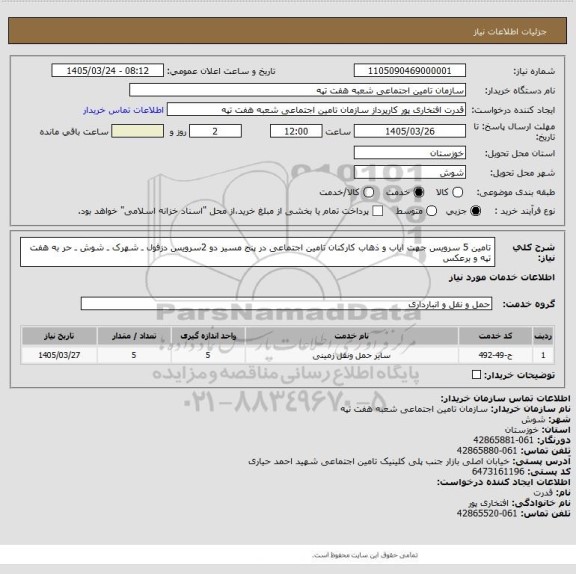This screenshot has height=574, width=576.
Task: Click service name cell سایر حمل ونقل زمینی
Action: 352,355
